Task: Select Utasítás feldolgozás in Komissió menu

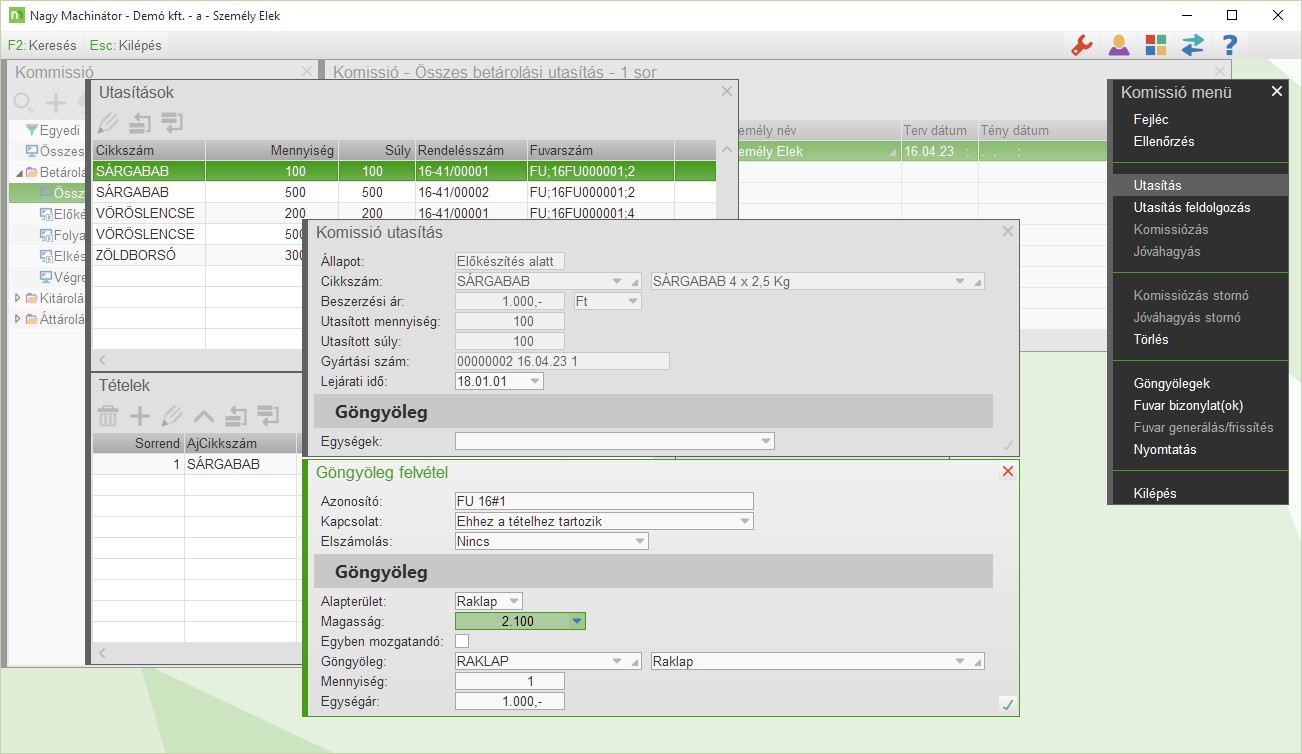Action: click(x=1191, y=208)
